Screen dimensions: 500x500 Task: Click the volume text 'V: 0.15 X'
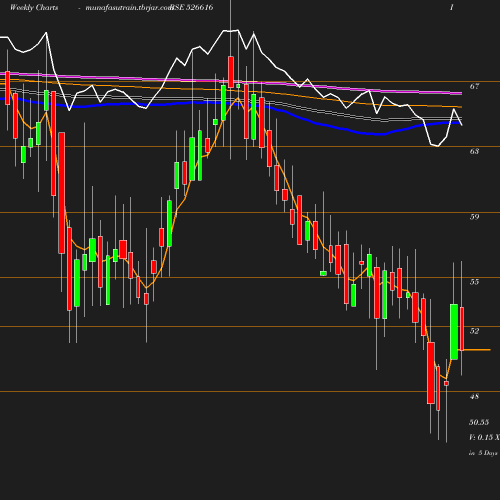point(484,437)
